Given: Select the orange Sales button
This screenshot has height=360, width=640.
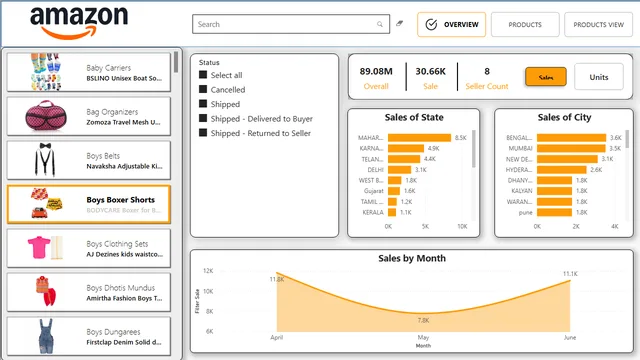Looking at the screenshot, I should point(546,77).
